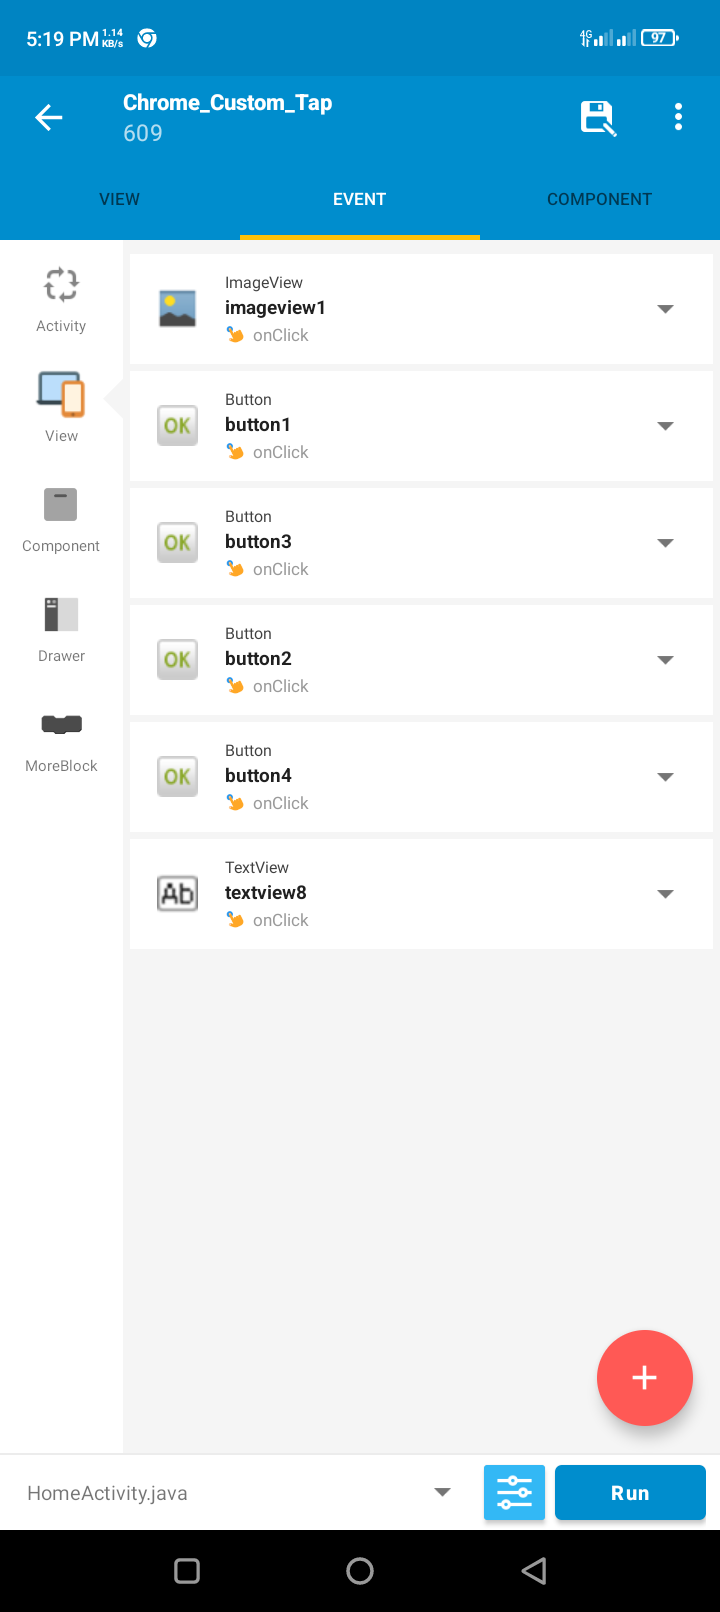Expand the button3 onClick dropdown arrow
Viewport: 720px width, 1612px height.
pyautogui.click(x=665, y=543)
